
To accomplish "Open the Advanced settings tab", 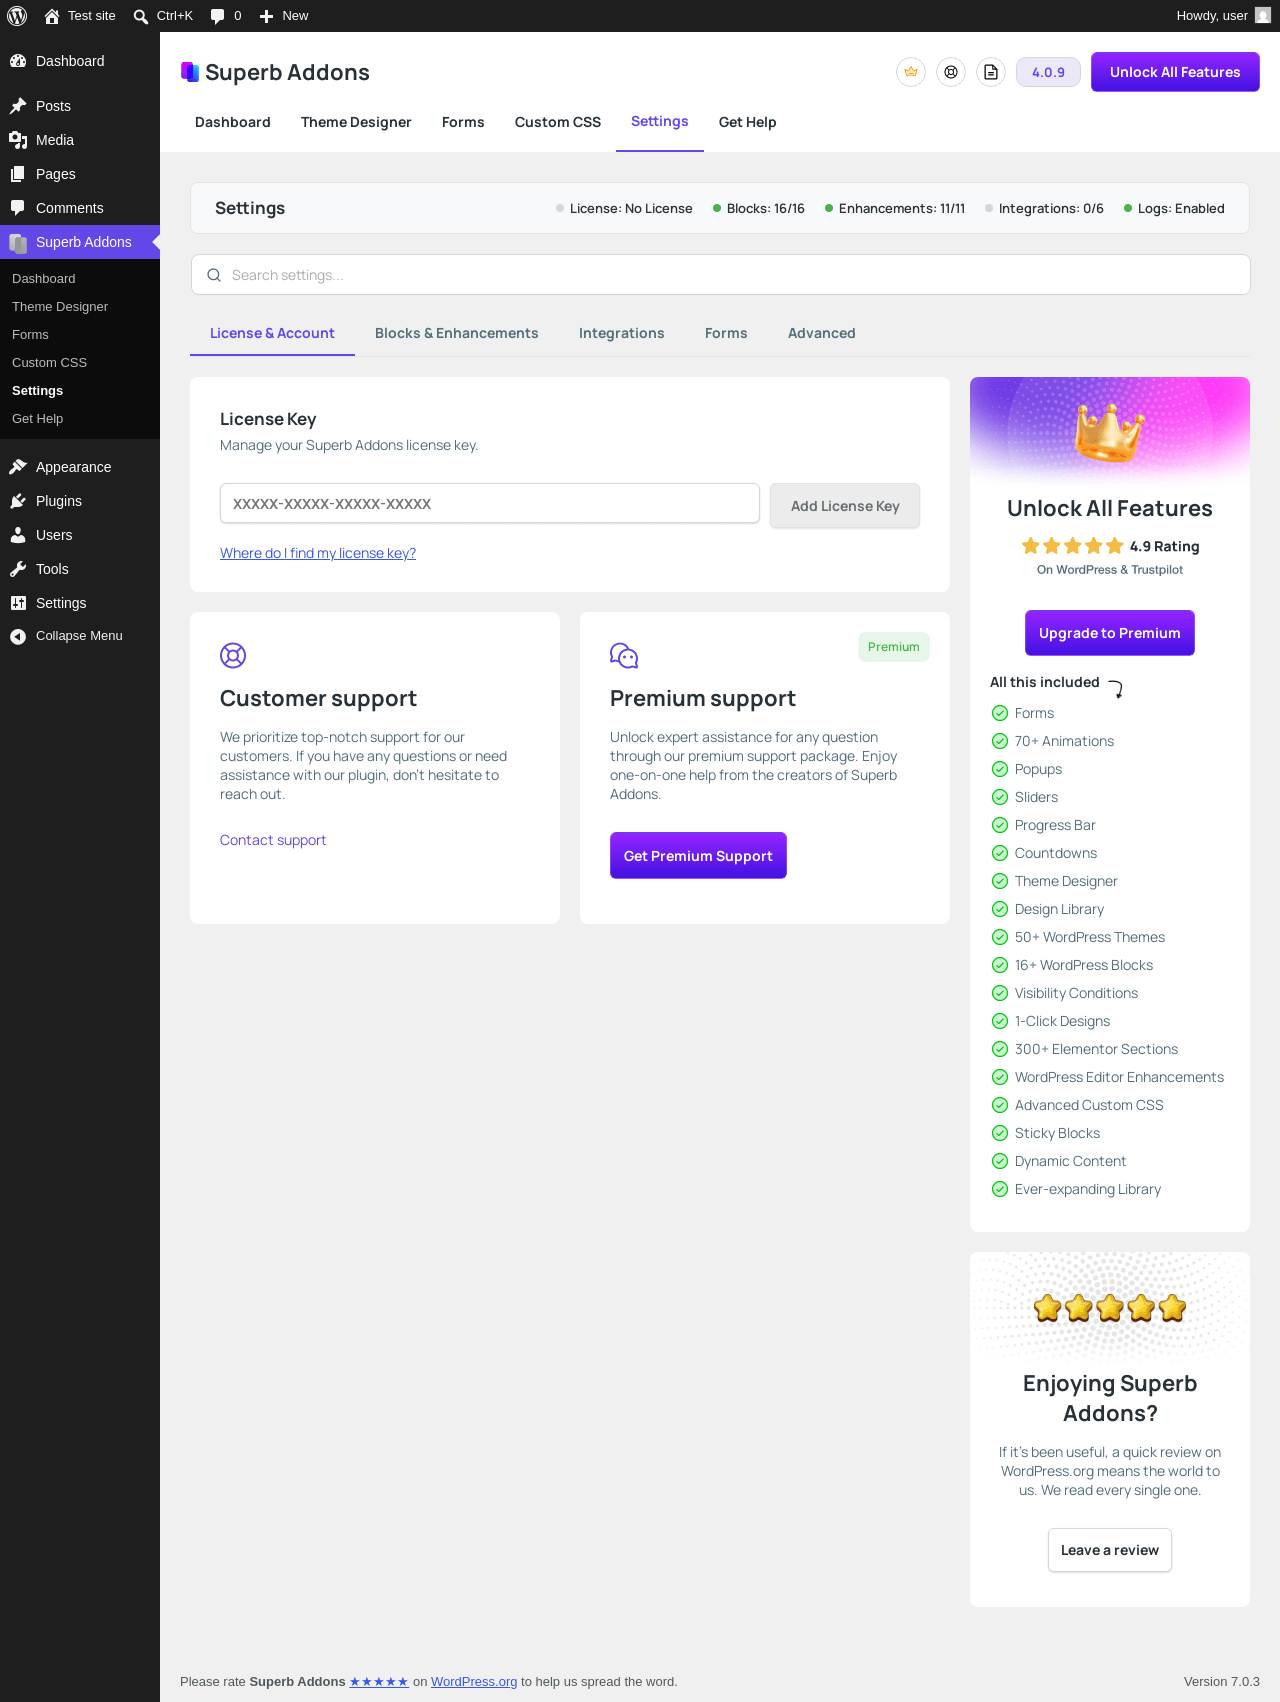I will point(822,333).
